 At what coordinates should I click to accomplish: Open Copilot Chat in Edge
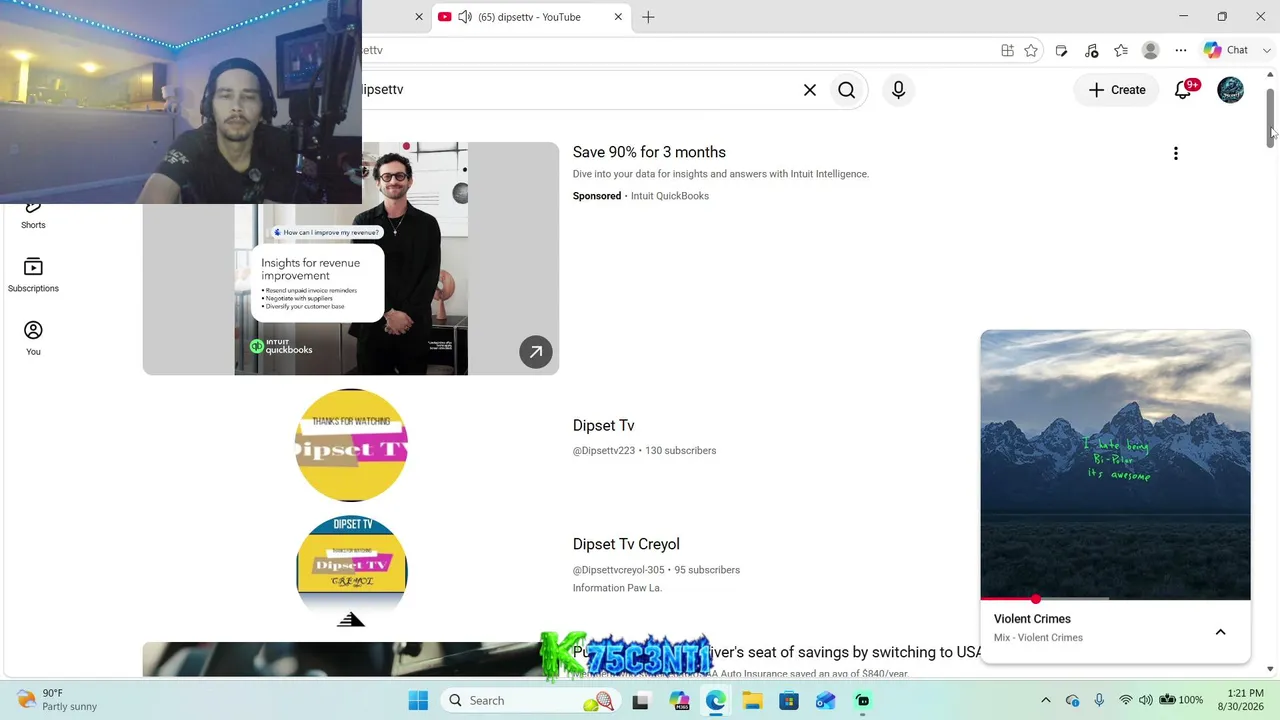point(1227,50)
